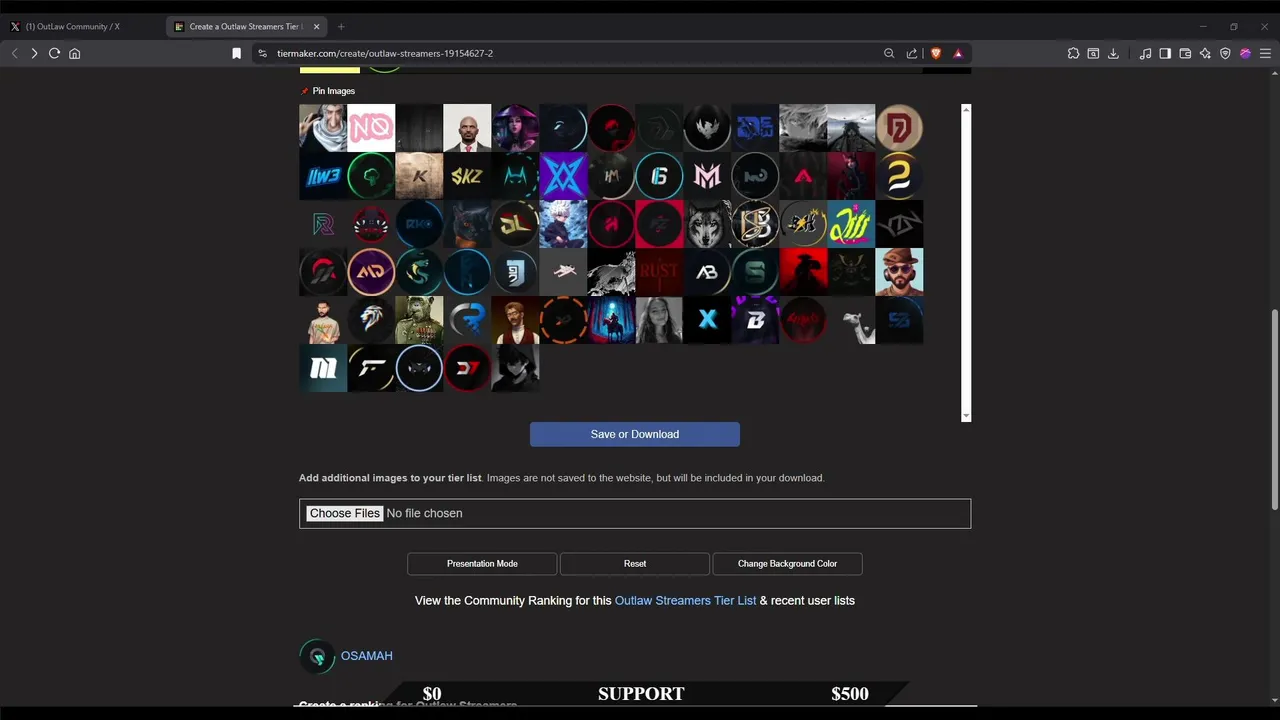This screenshot has height=720, width=1280.
Task: Open the Brave Rewards triangle icon
Action: [958, 53]
